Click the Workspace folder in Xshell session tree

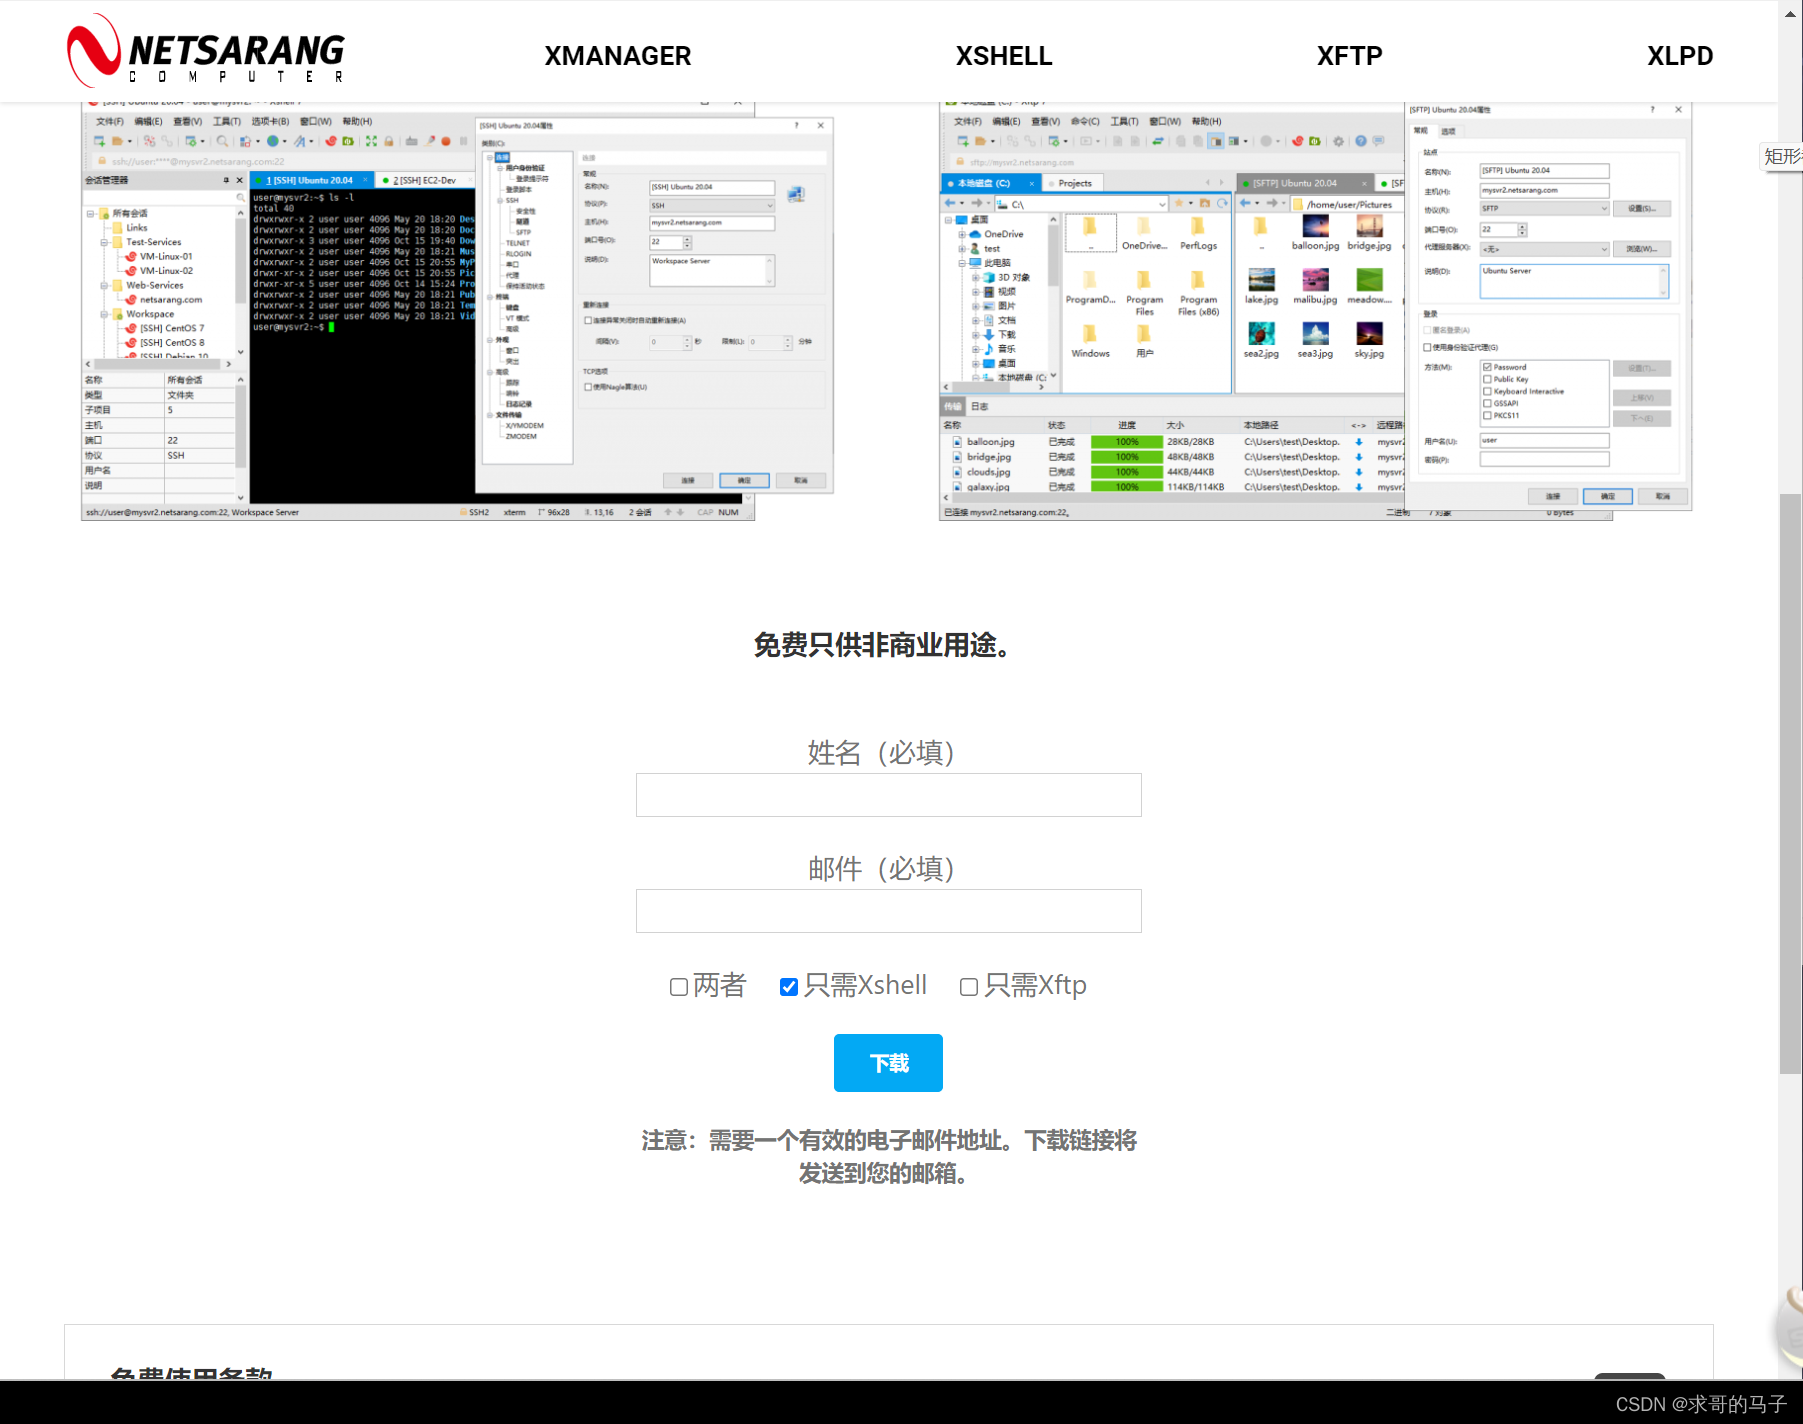coord(149,314)
